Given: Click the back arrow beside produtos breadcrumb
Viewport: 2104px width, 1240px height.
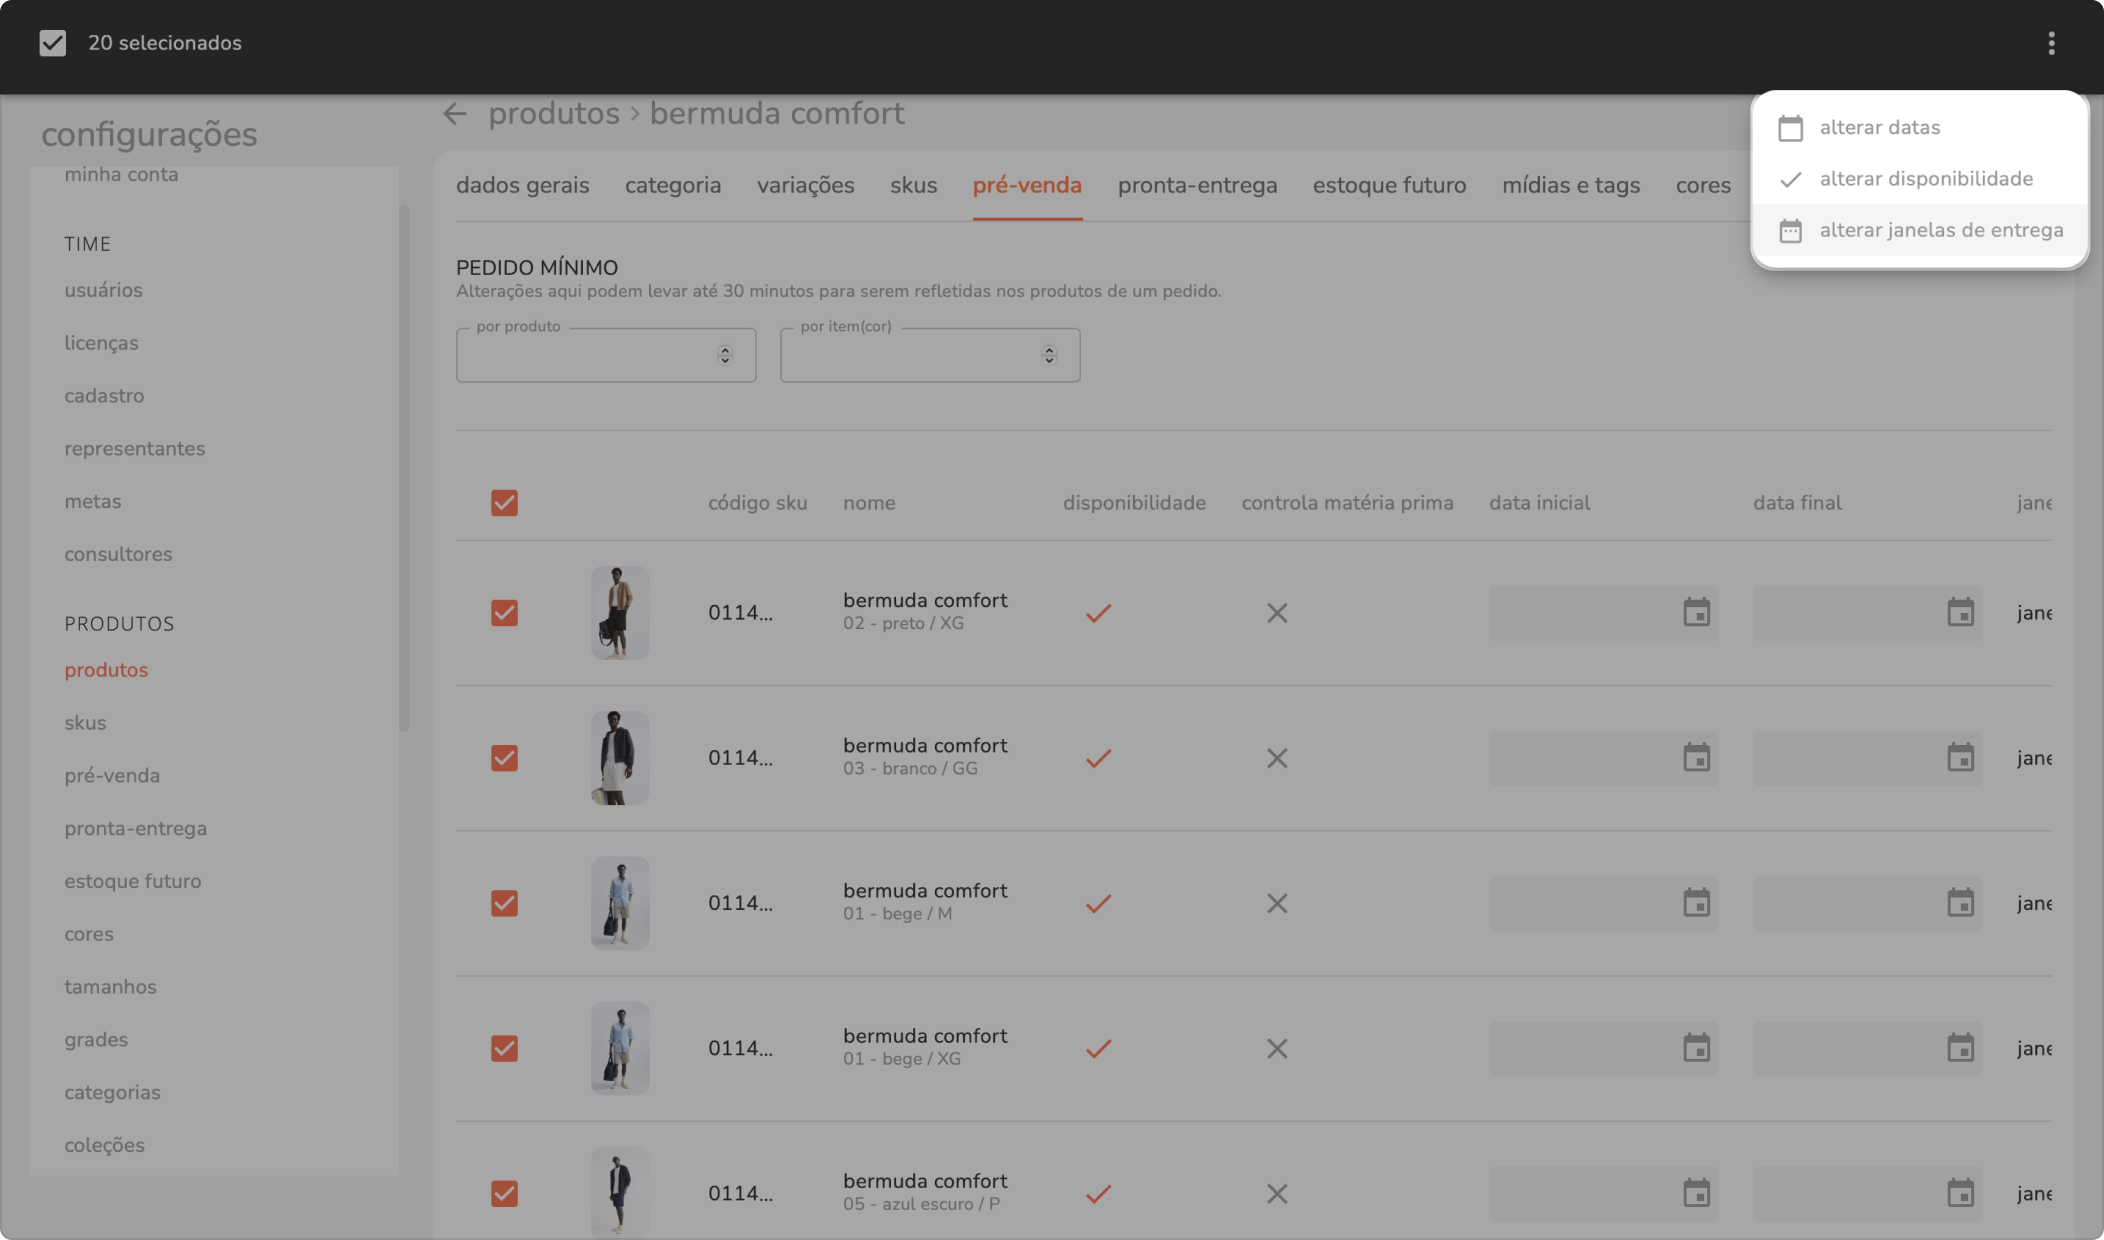Looking at the screenshot, I should (x=455, y=114).
